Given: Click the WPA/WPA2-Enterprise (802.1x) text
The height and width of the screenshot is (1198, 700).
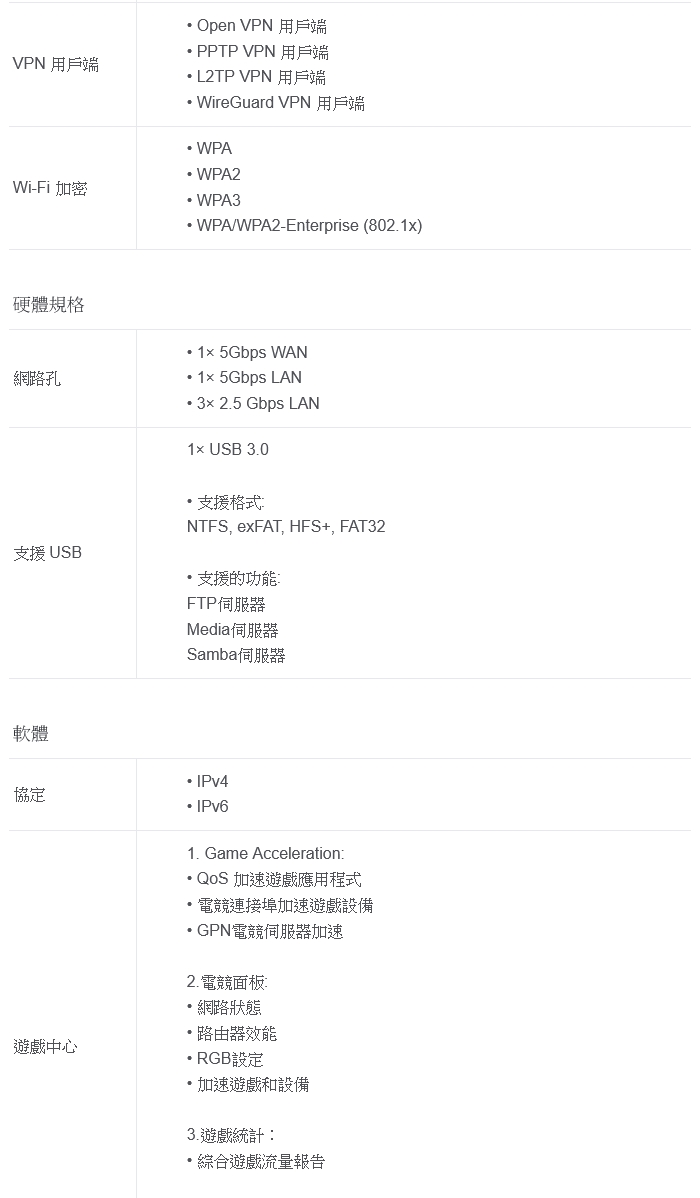Looking at the screenshot, I should click(x=308, y=226).
